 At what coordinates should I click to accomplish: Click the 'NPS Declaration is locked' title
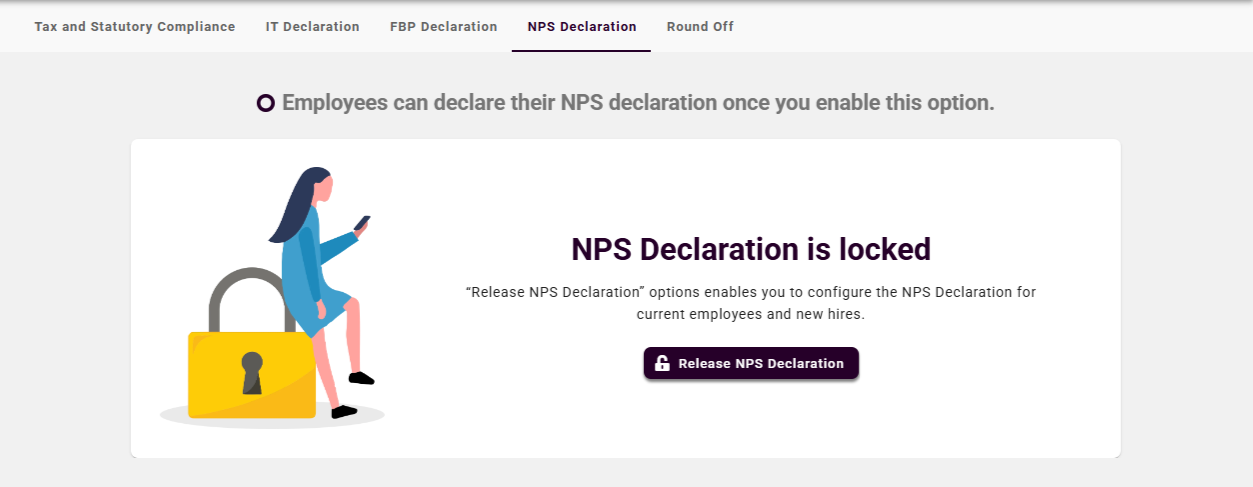751,249
